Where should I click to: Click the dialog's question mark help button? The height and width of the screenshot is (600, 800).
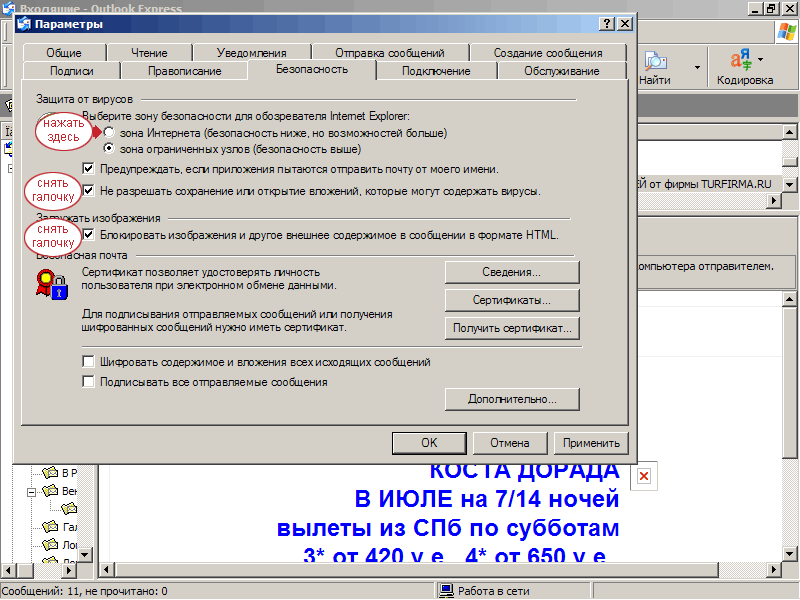(607, 24)
